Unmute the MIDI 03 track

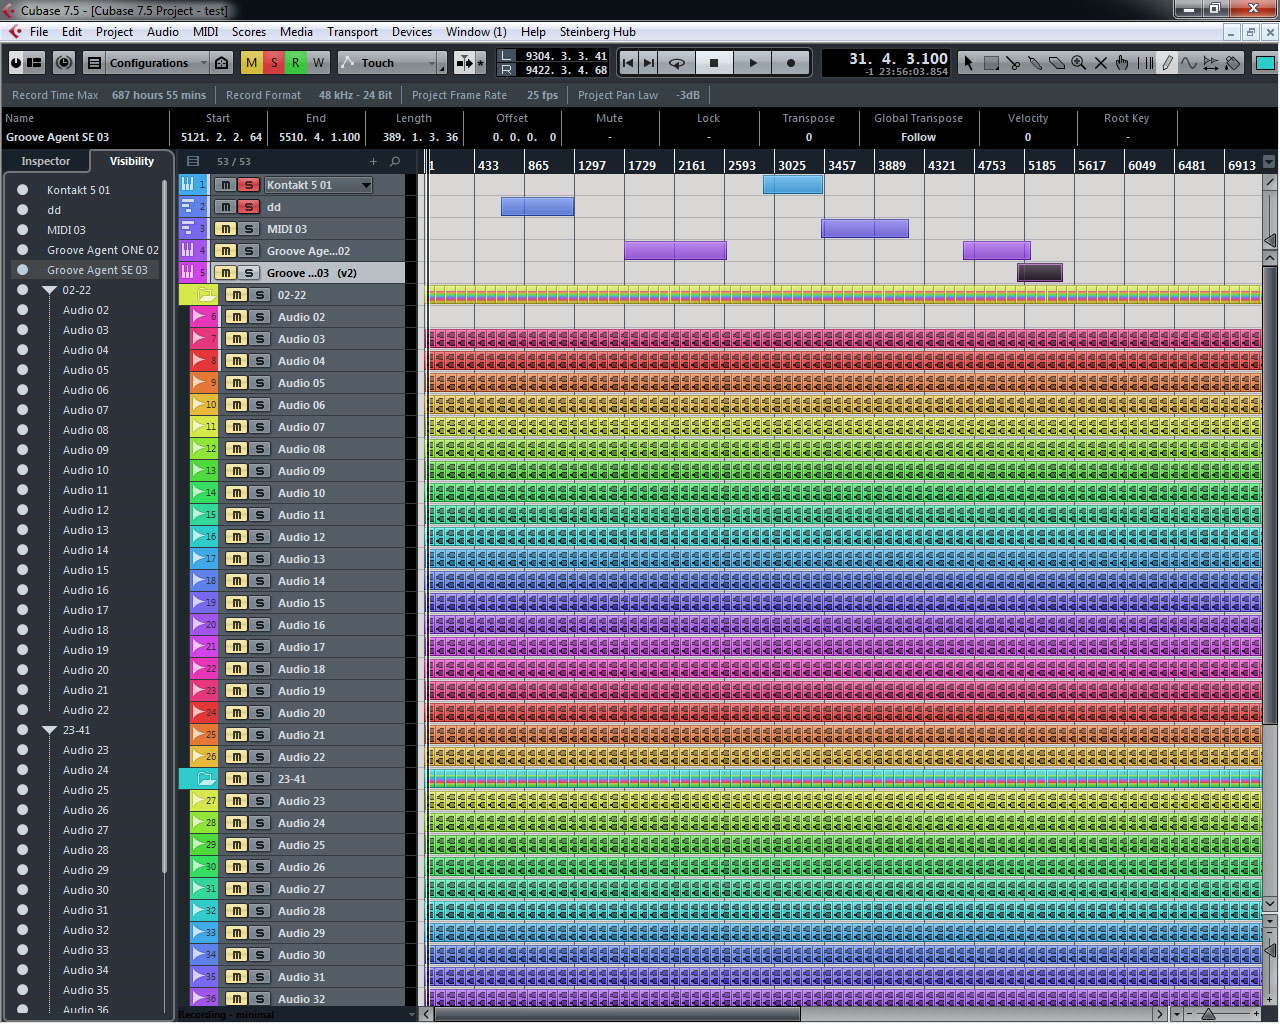pos(226,229)
